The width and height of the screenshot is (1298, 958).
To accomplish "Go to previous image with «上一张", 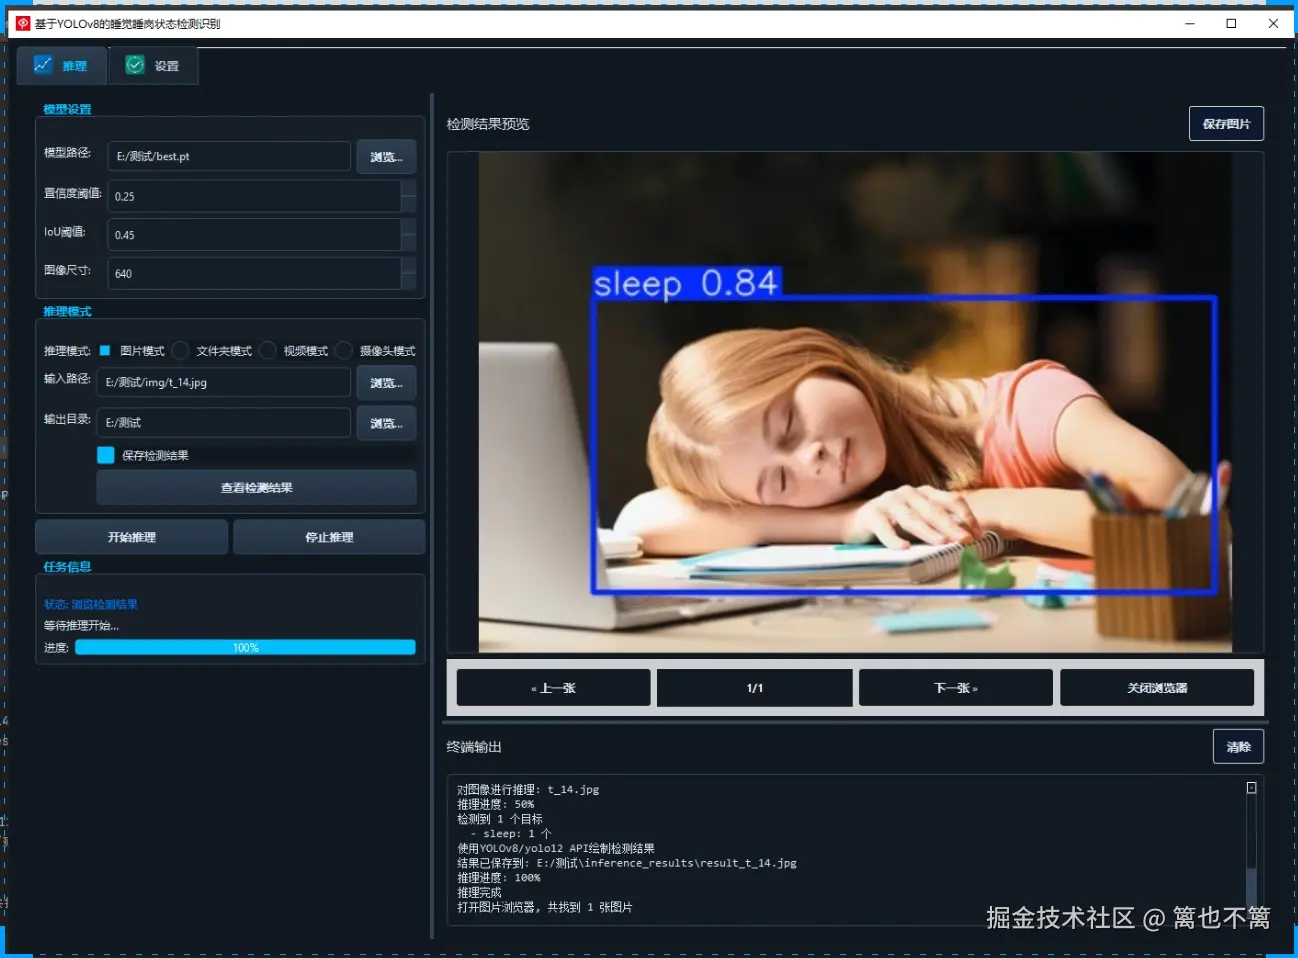I will click(x=553, y=688).
